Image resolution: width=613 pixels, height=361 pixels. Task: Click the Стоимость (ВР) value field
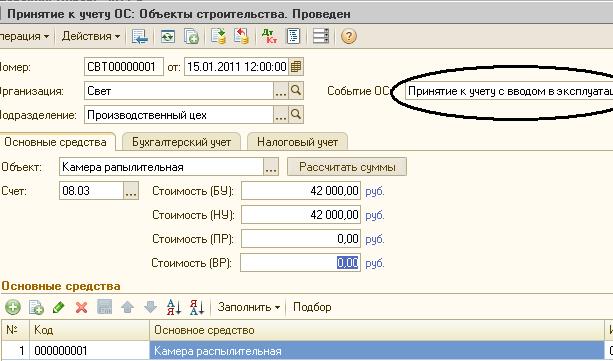tap(300, 263)
